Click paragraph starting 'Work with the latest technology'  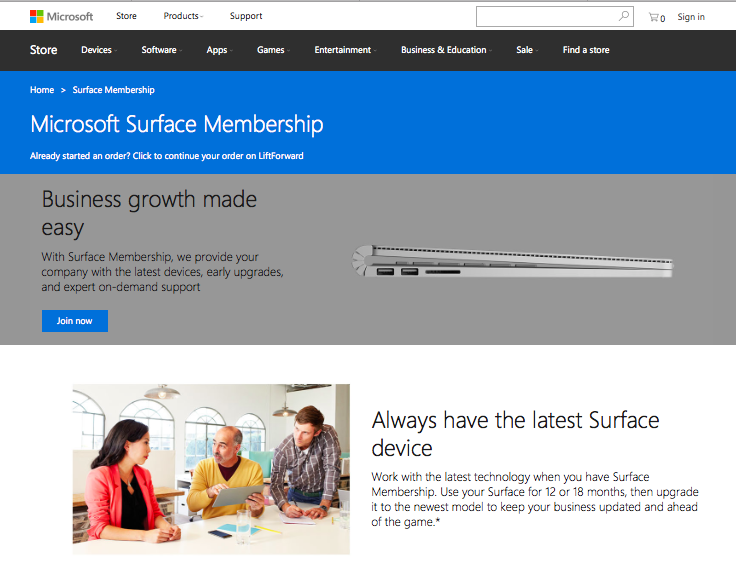(x=535, y=499)
